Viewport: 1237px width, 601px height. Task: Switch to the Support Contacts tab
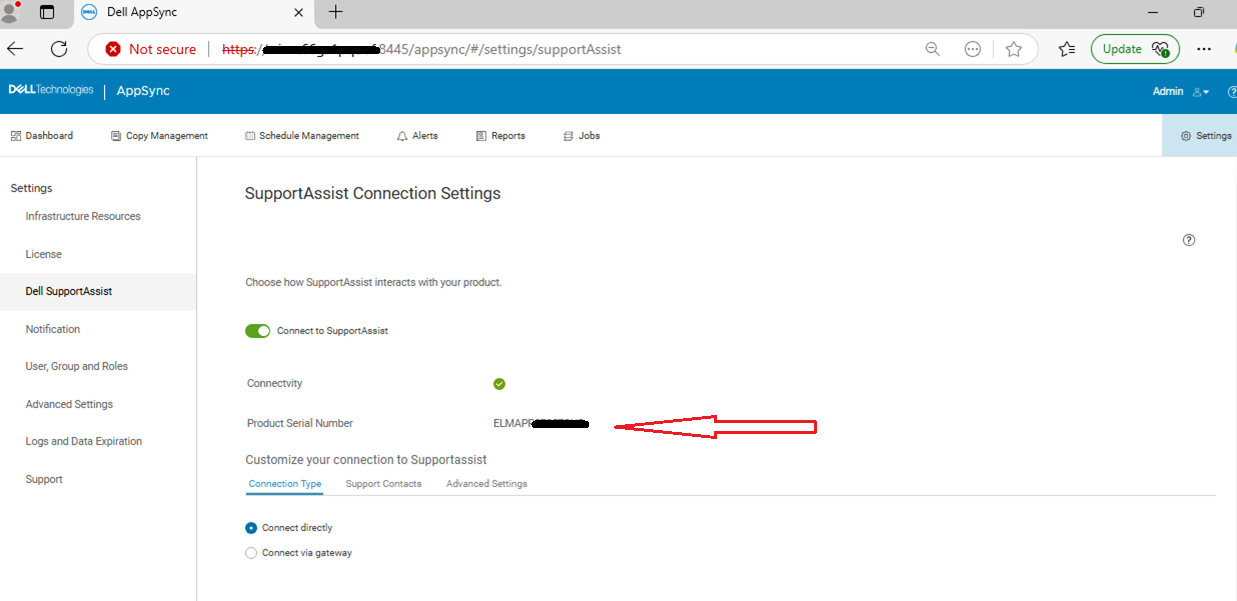[x=383, y=483]
